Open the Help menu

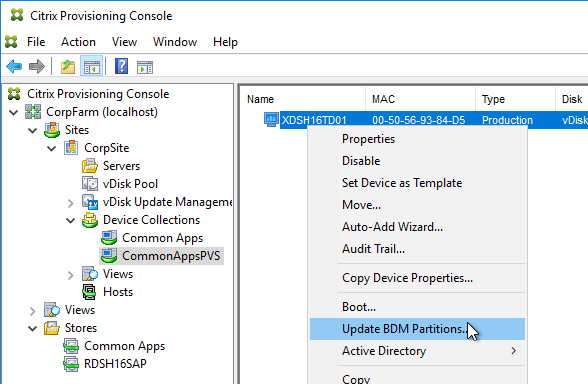point(225,42)
